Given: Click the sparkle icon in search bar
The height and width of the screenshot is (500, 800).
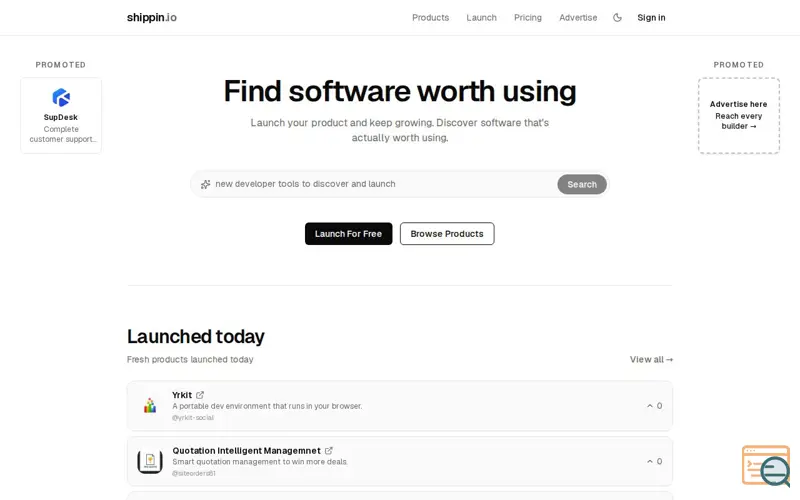Looking at the screenshot, I should pyautogui.click(x=205, y=184).
